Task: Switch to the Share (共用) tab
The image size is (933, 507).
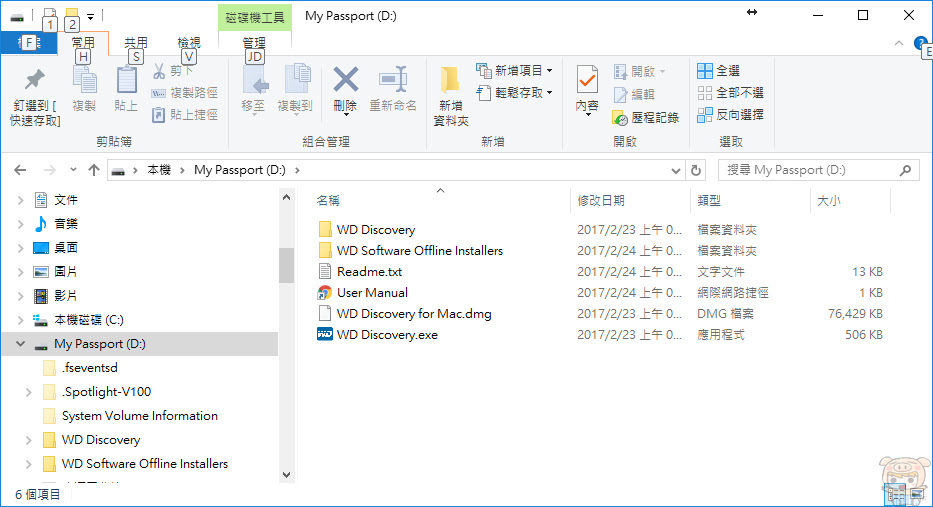Action: click(x=136, y=43)
